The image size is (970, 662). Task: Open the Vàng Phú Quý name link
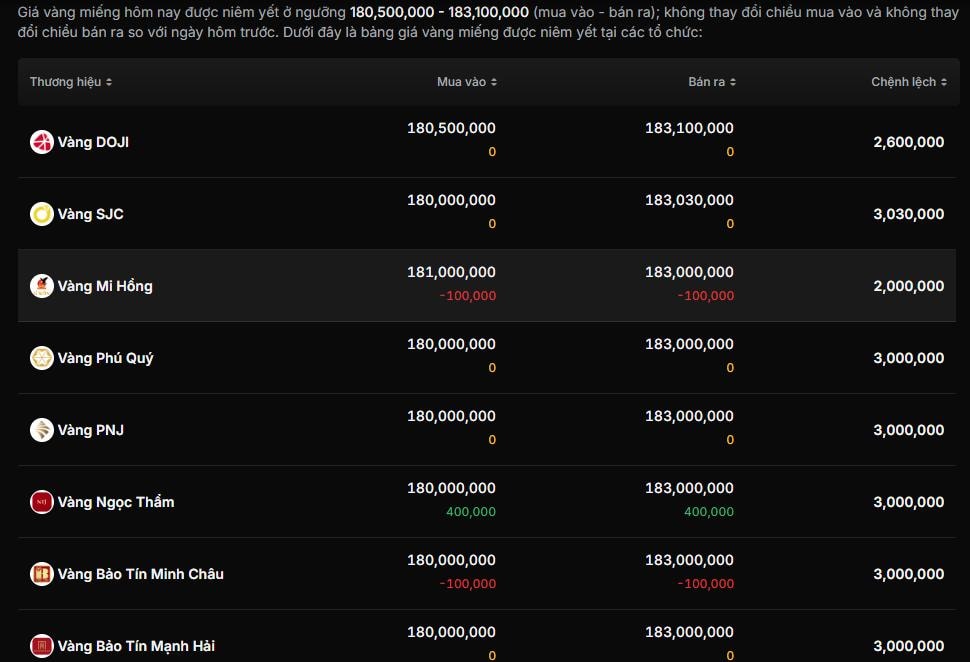click(x=105, y=358)
